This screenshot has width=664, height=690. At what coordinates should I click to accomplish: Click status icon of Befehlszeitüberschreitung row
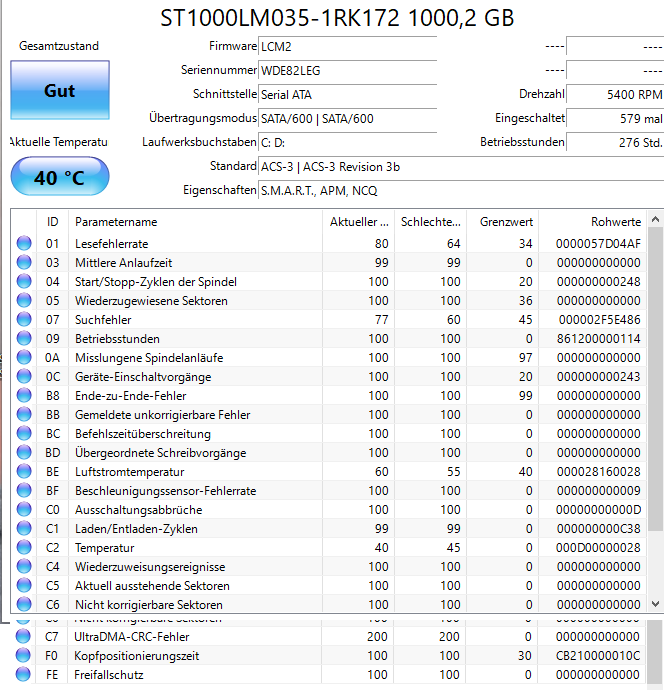click(24, 433)
